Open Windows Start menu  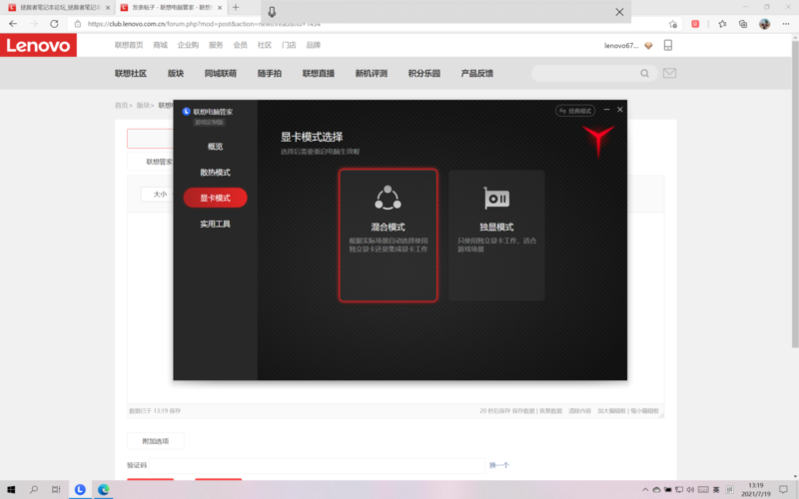point(10,490)
